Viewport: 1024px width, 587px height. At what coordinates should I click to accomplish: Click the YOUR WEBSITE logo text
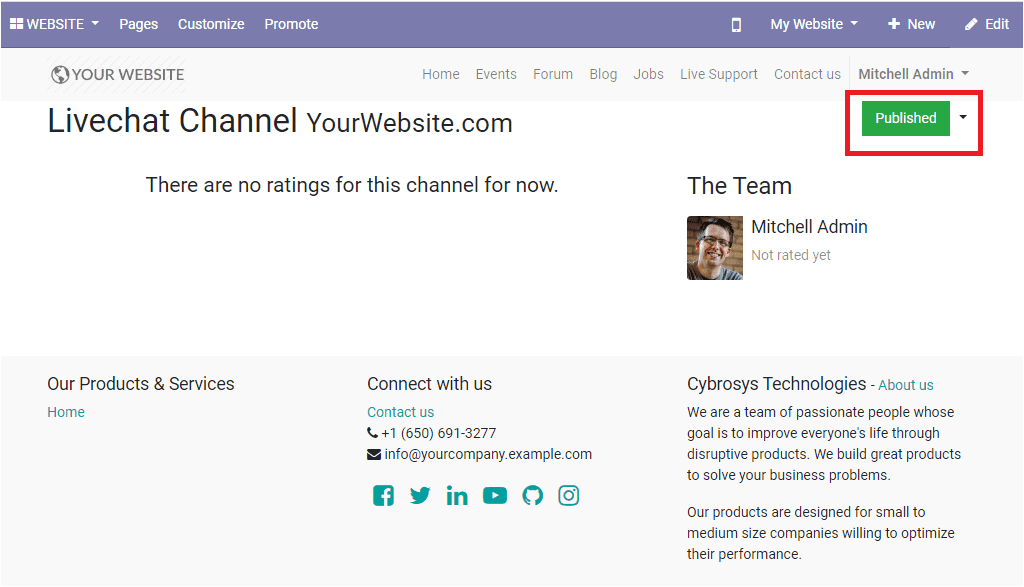128,74
